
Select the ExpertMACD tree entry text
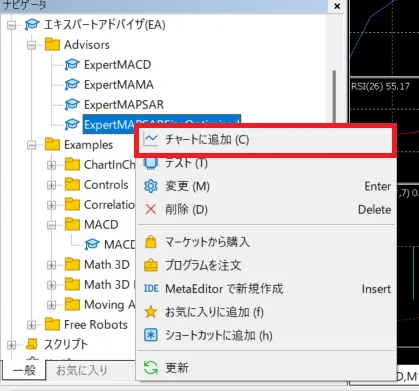(117, 65)
